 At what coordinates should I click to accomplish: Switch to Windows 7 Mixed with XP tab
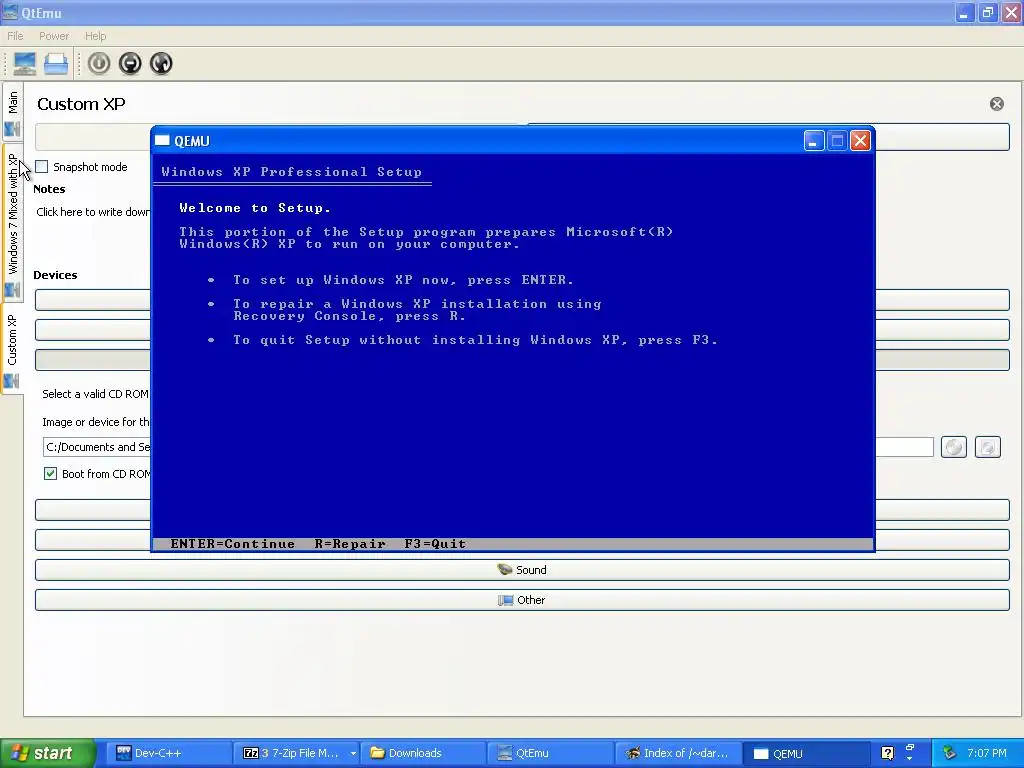(12, 222)
